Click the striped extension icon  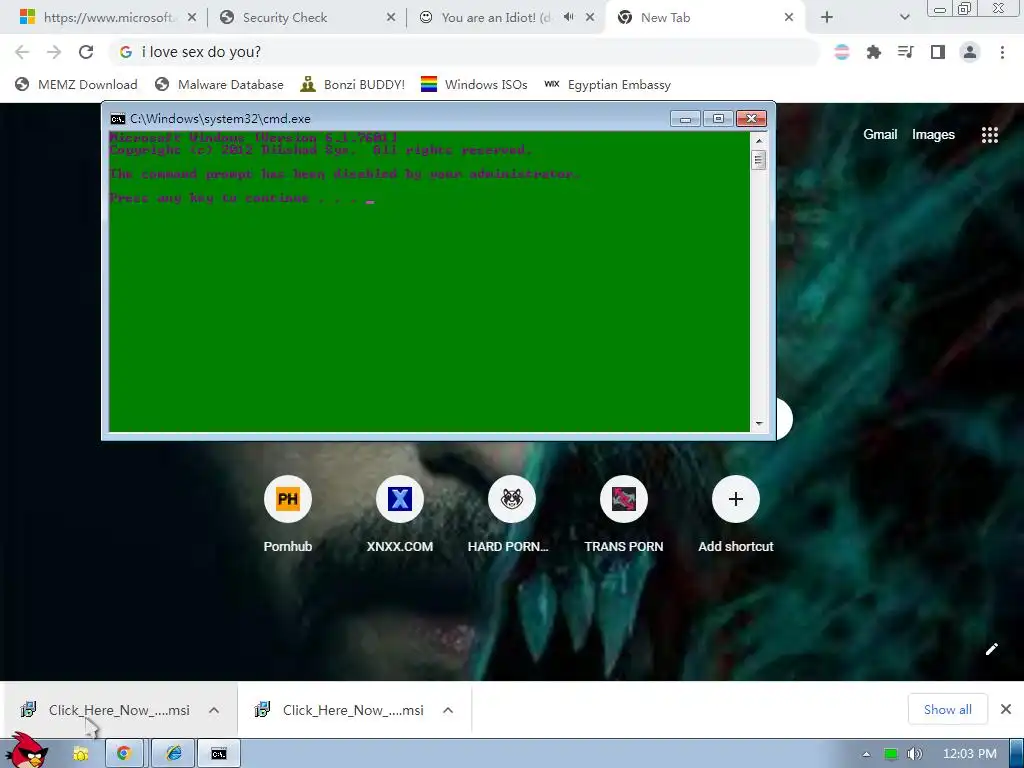coord(842,52)
